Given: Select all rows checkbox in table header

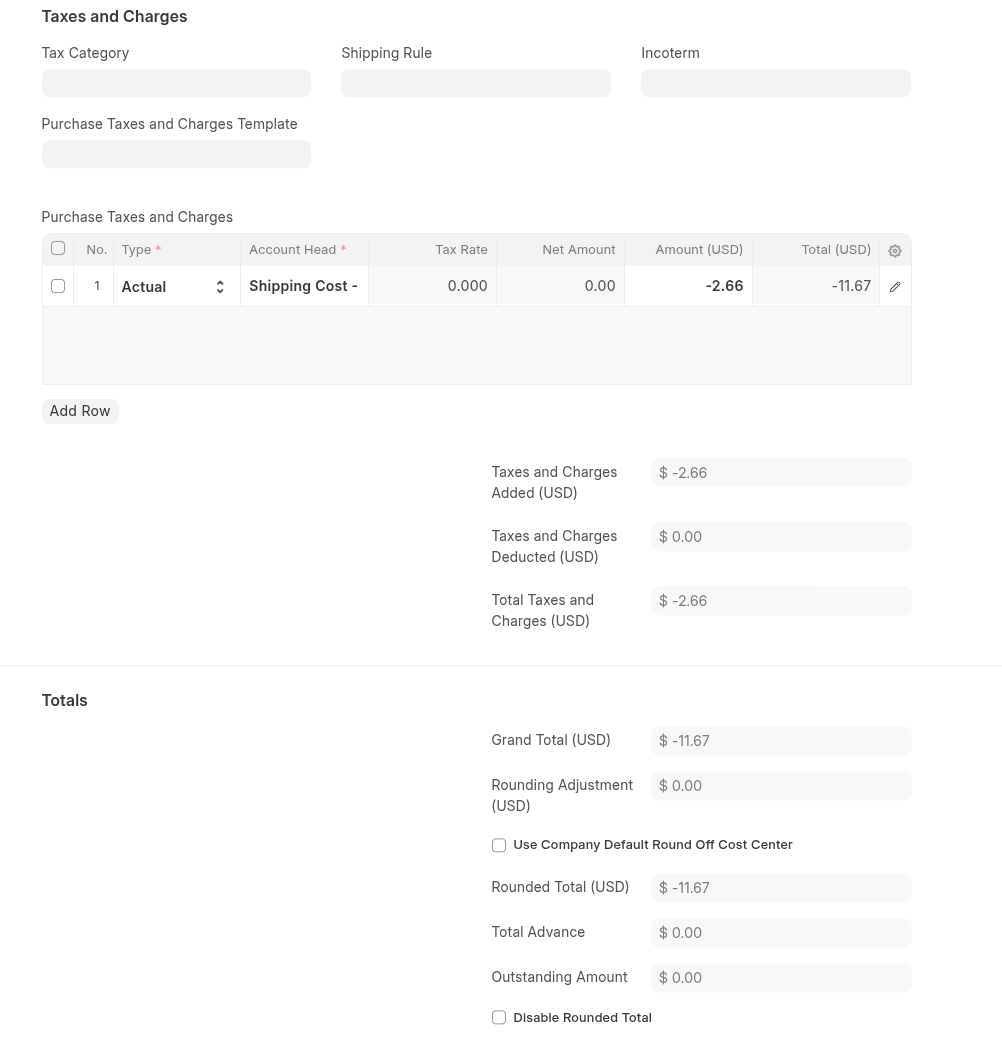Looking at the screenshot, I should coord(58,248).
